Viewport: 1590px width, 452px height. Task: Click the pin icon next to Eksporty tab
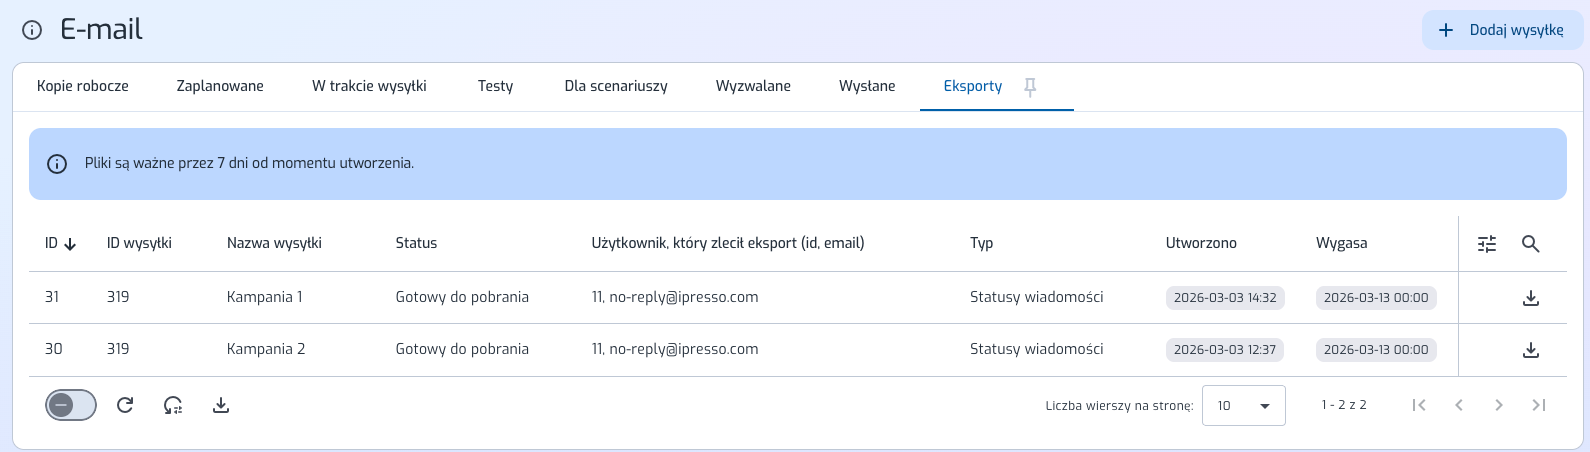click(1030, 87)
